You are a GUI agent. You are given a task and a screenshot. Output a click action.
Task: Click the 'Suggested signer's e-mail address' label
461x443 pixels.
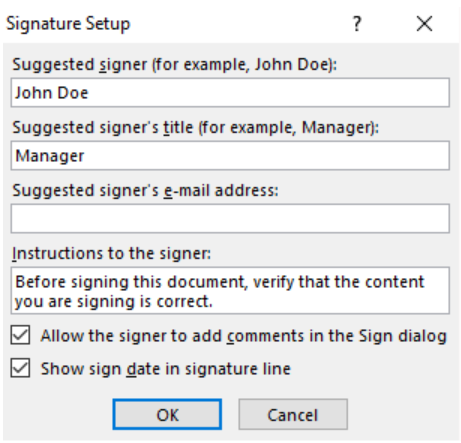(145, 190)
